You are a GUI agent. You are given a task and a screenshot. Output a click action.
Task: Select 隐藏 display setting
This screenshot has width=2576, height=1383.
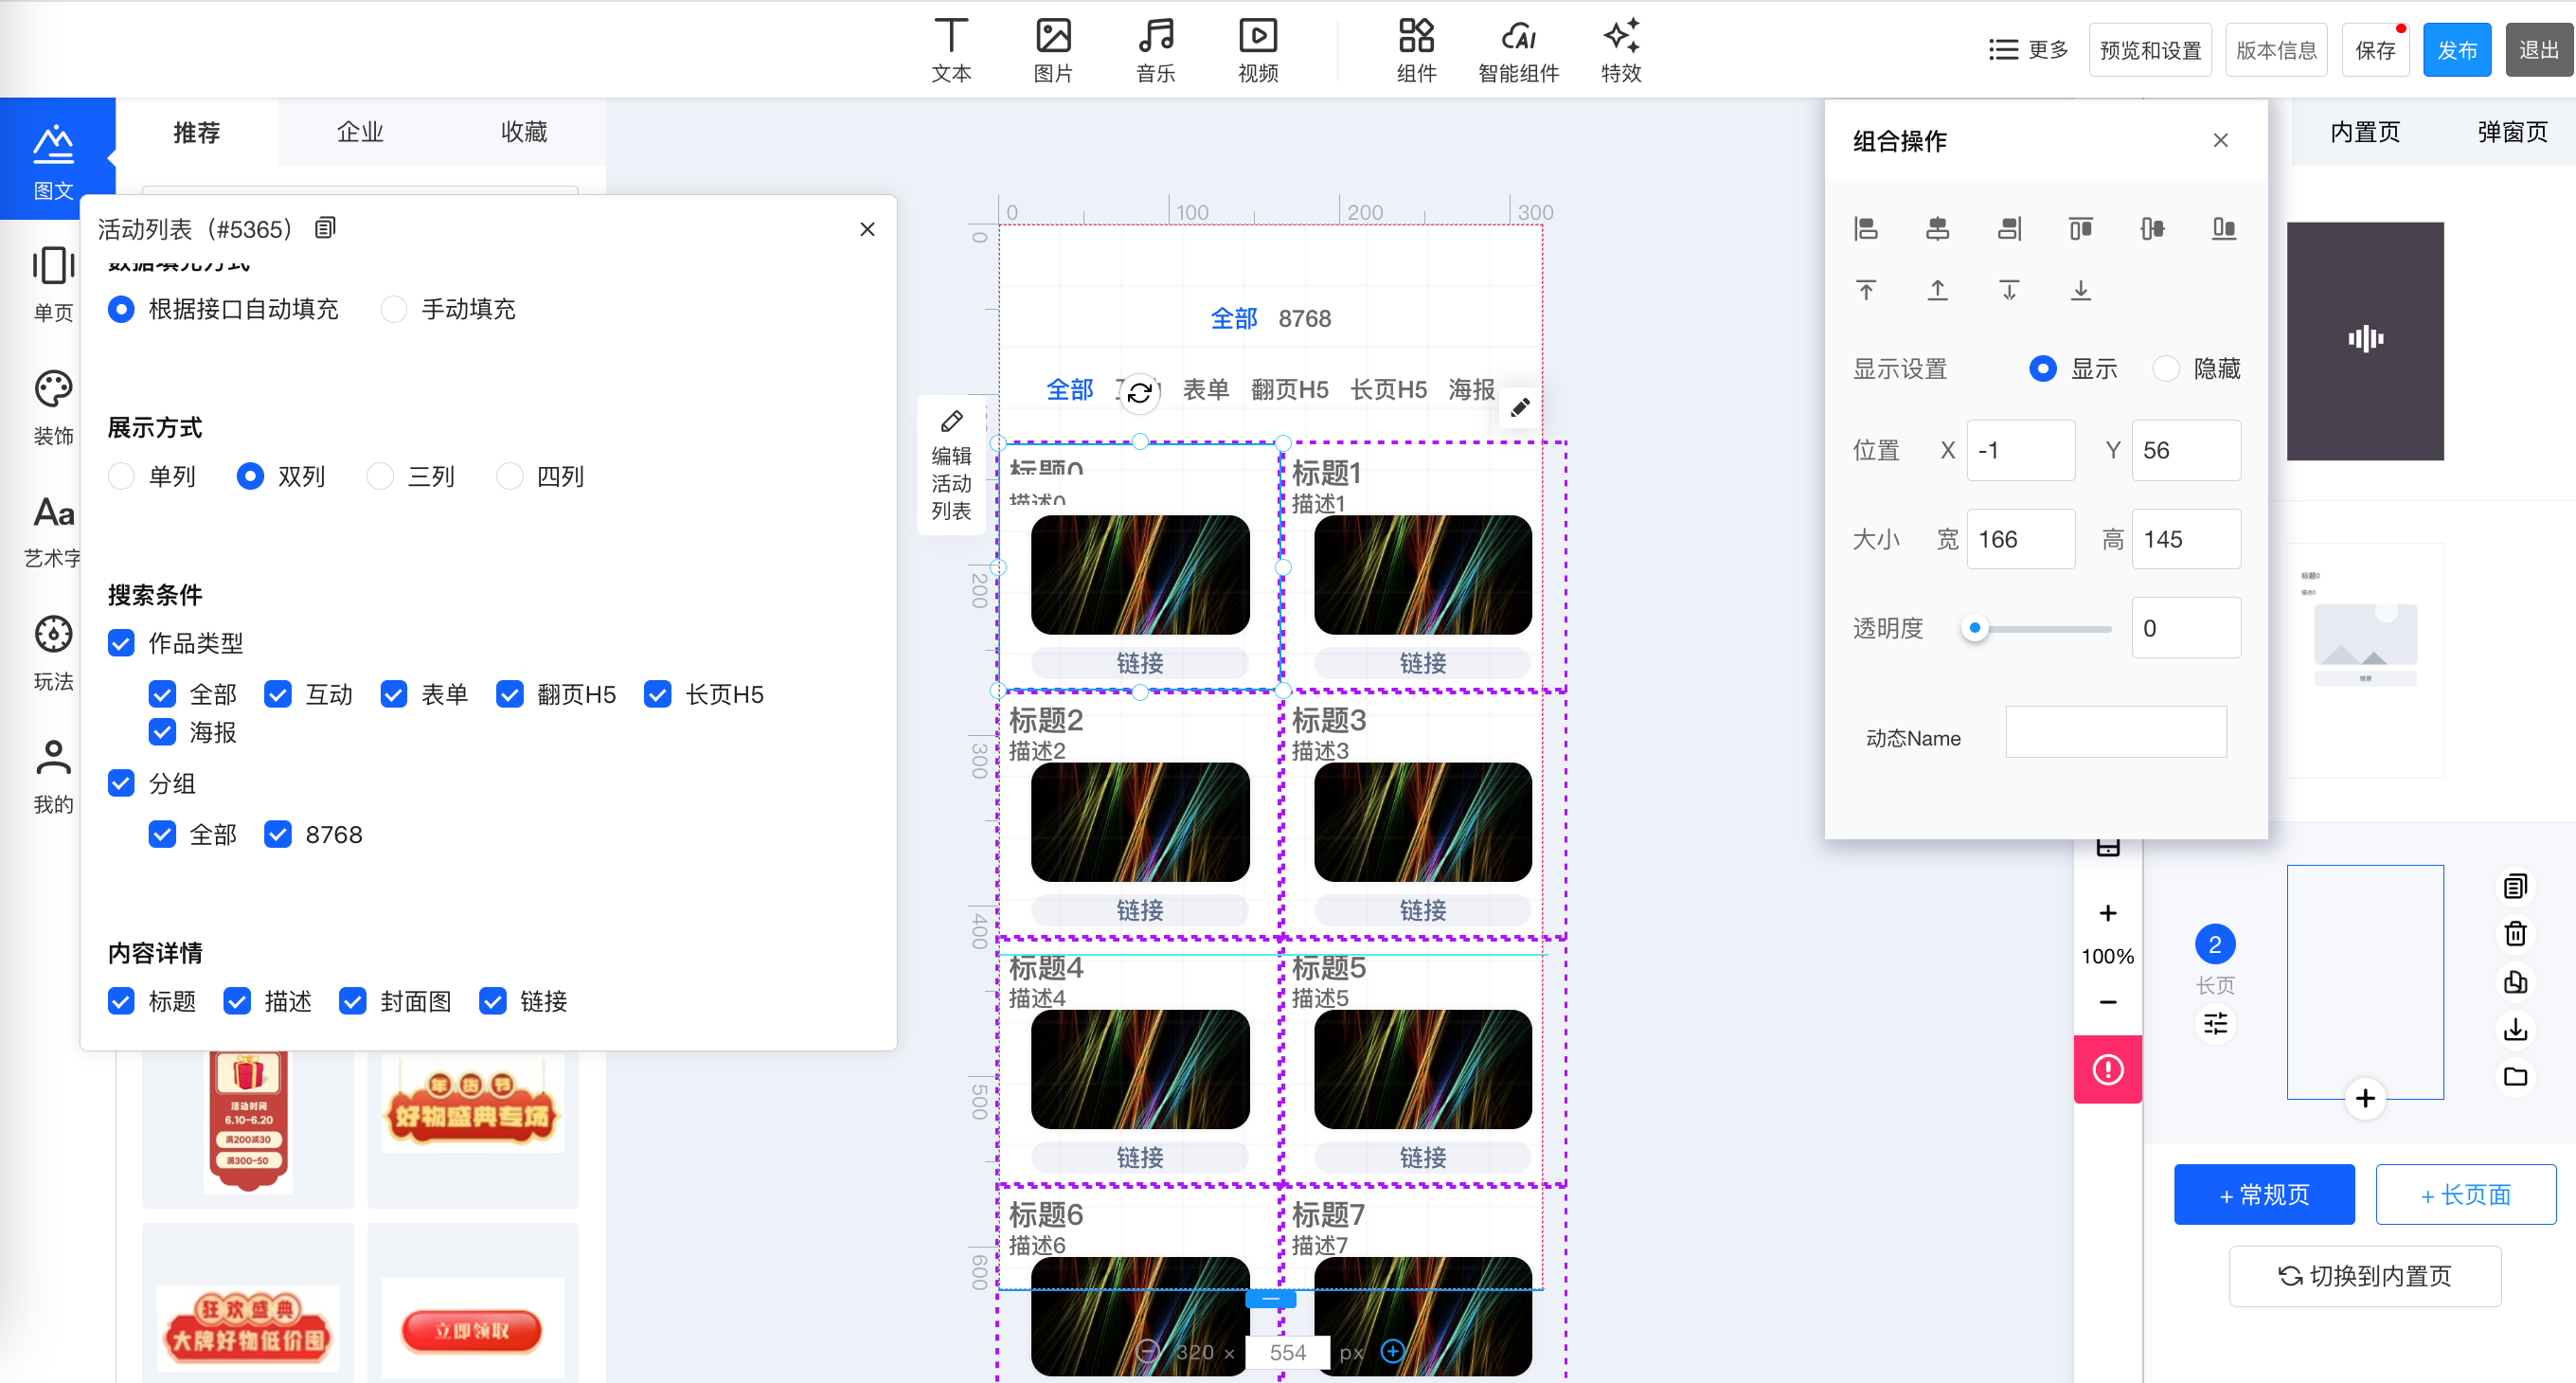click(2166, 368)
